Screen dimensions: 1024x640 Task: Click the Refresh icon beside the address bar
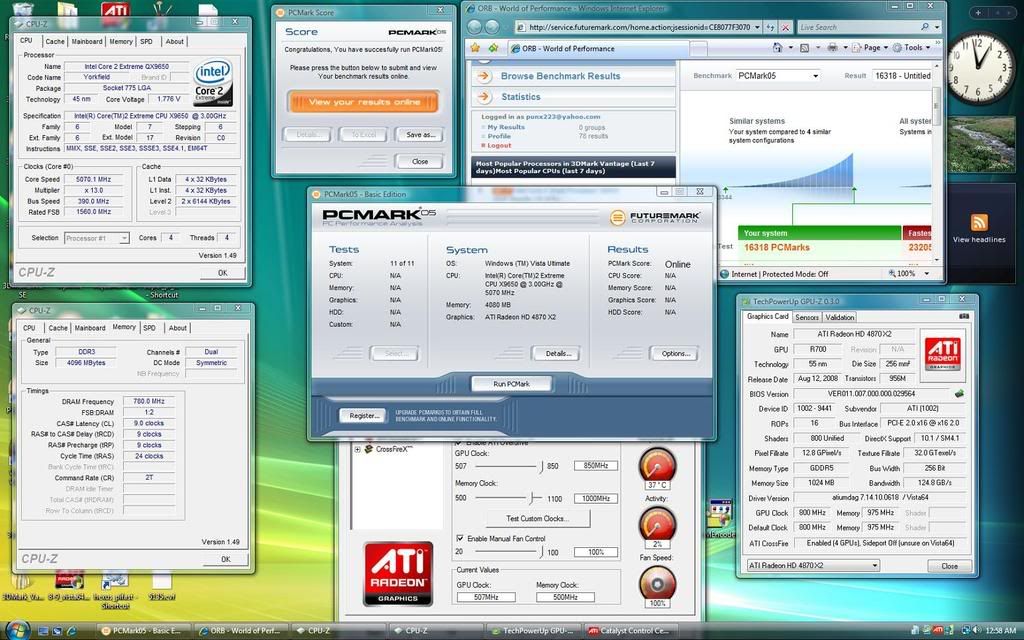click(x=770, y=27)
